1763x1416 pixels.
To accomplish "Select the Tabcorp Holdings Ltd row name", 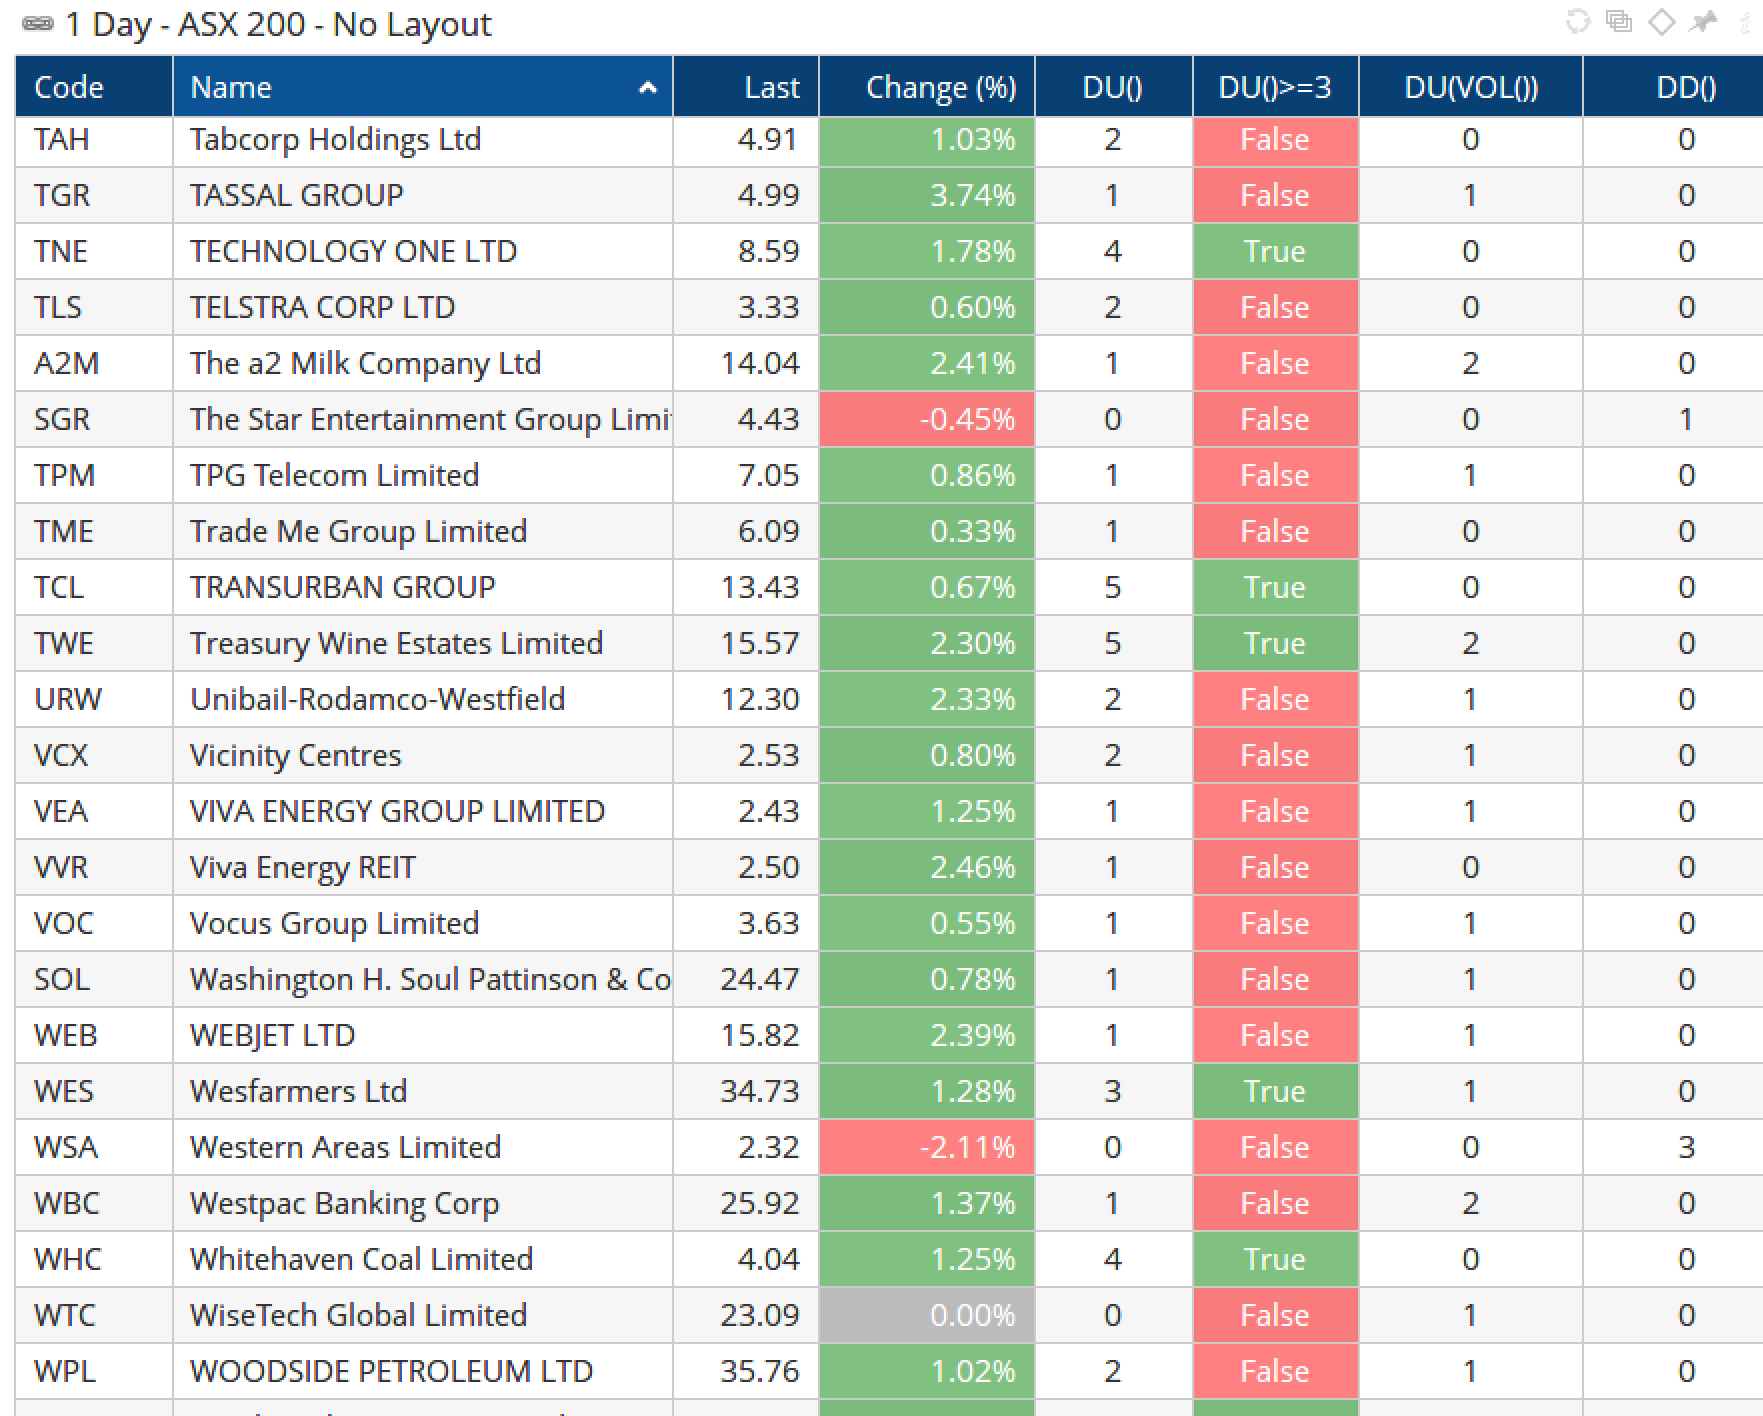I will pyautogui.click(x=423, y=139).
